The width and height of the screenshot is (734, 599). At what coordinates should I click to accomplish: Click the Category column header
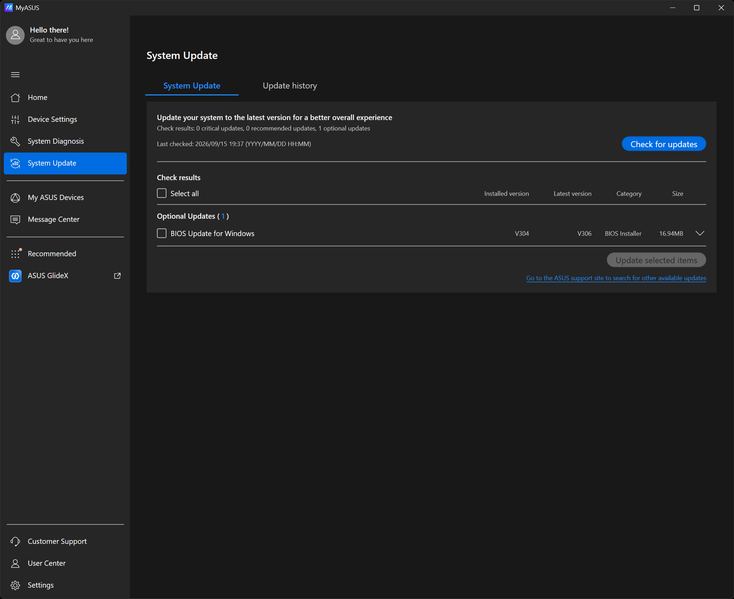pos(629,194)
